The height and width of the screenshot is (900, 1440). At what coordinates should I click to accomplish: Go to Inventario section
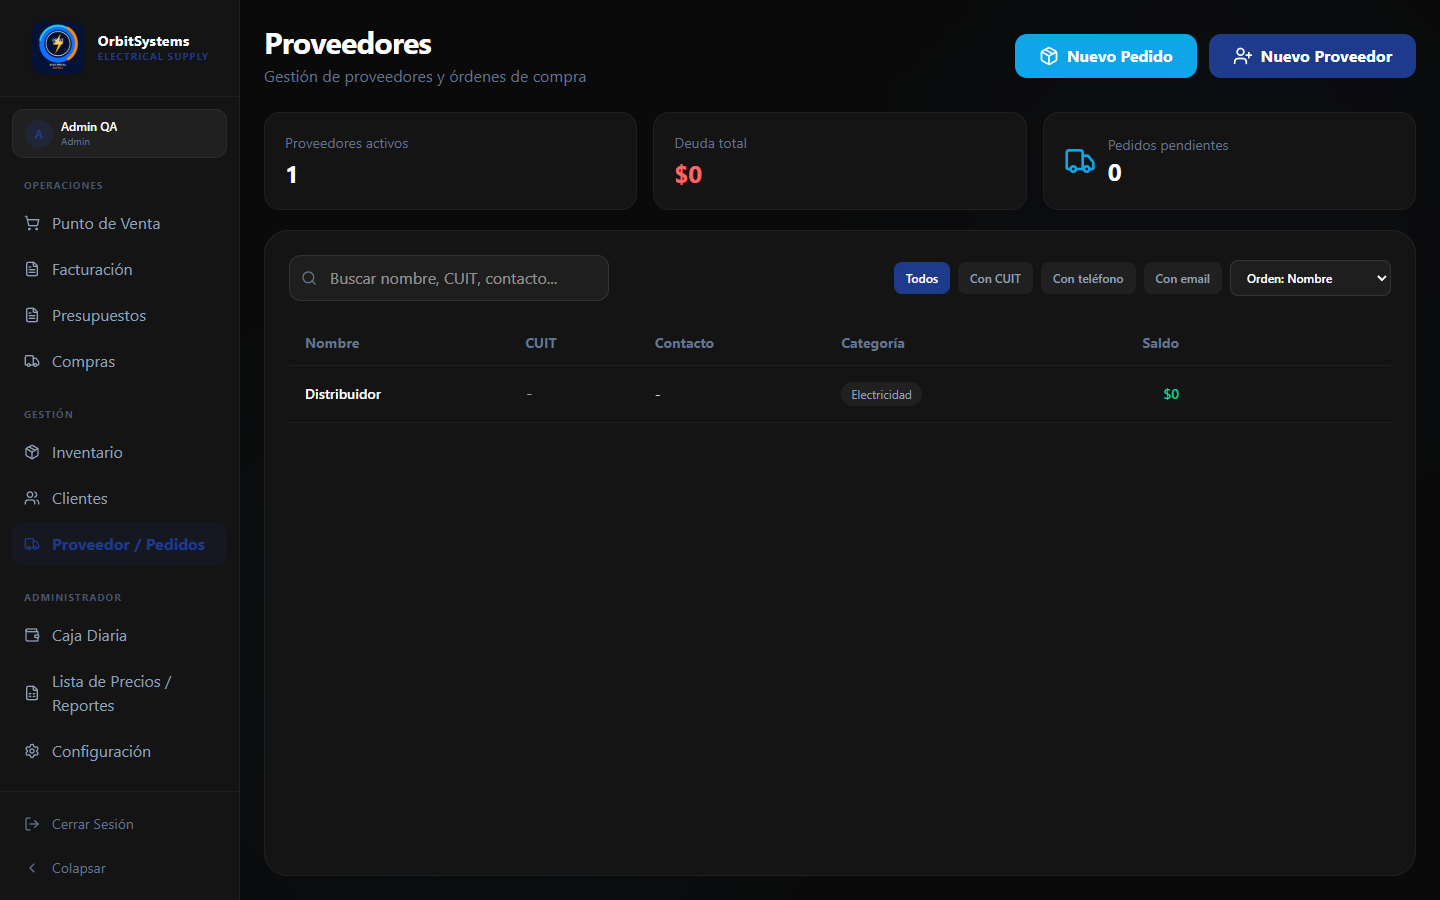click(x=119, y=452)
